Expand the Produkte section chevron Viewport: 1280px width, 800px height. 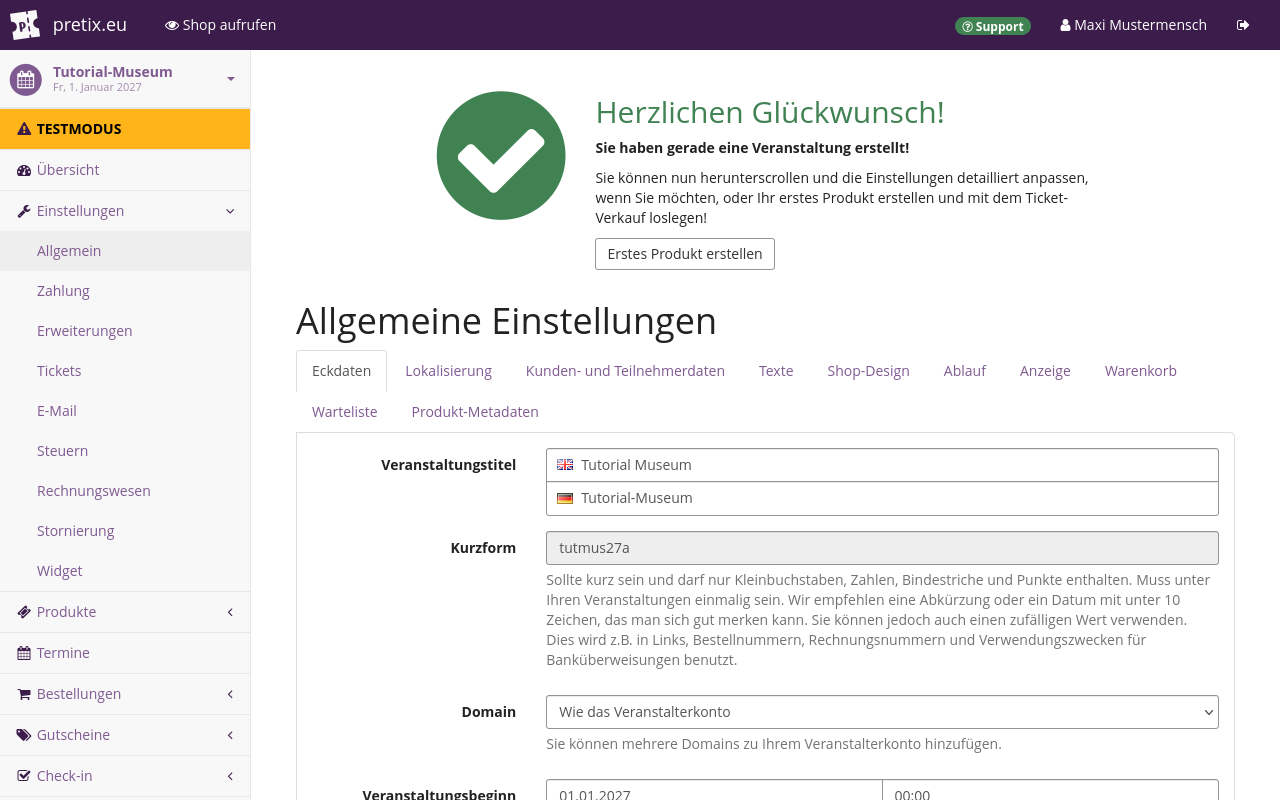coord(230,612)
